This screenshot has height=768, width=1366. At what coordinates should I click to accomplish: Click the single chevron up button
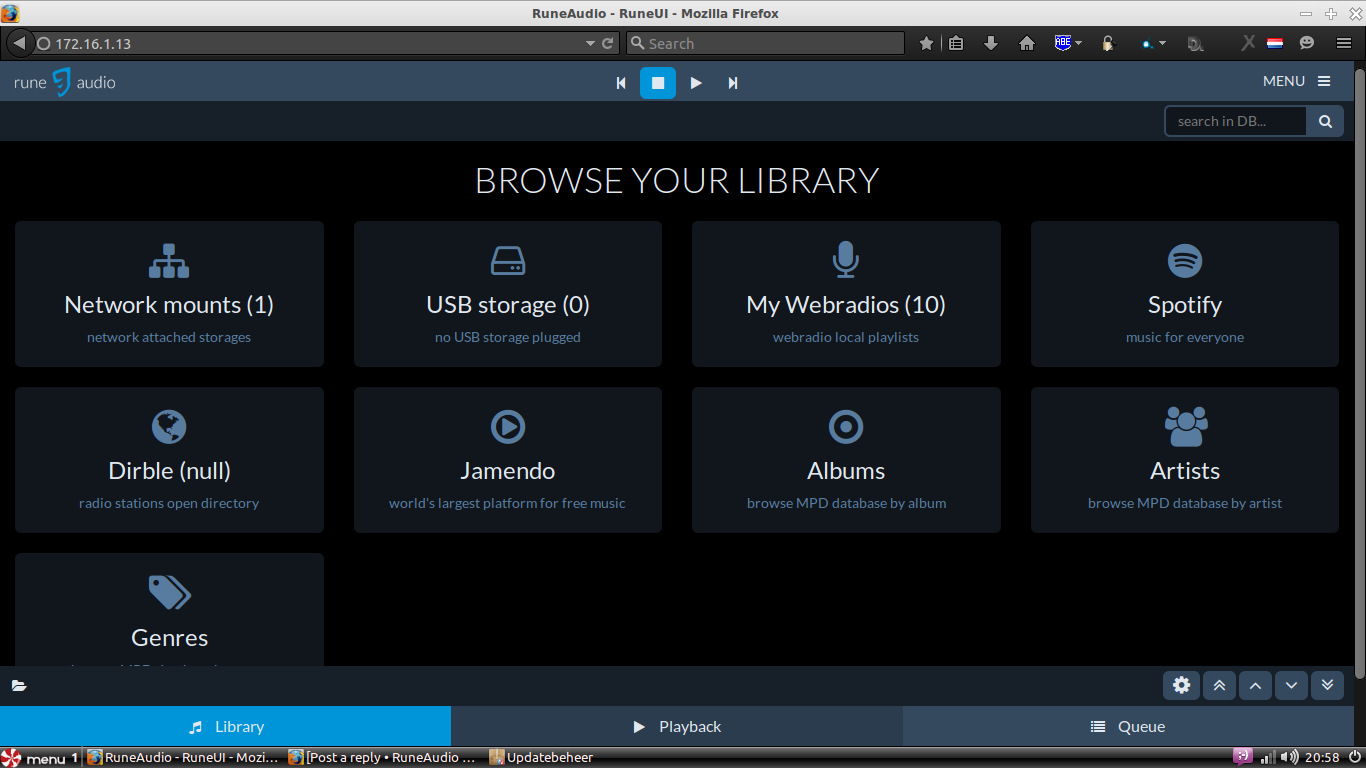tap(1255, 685)
